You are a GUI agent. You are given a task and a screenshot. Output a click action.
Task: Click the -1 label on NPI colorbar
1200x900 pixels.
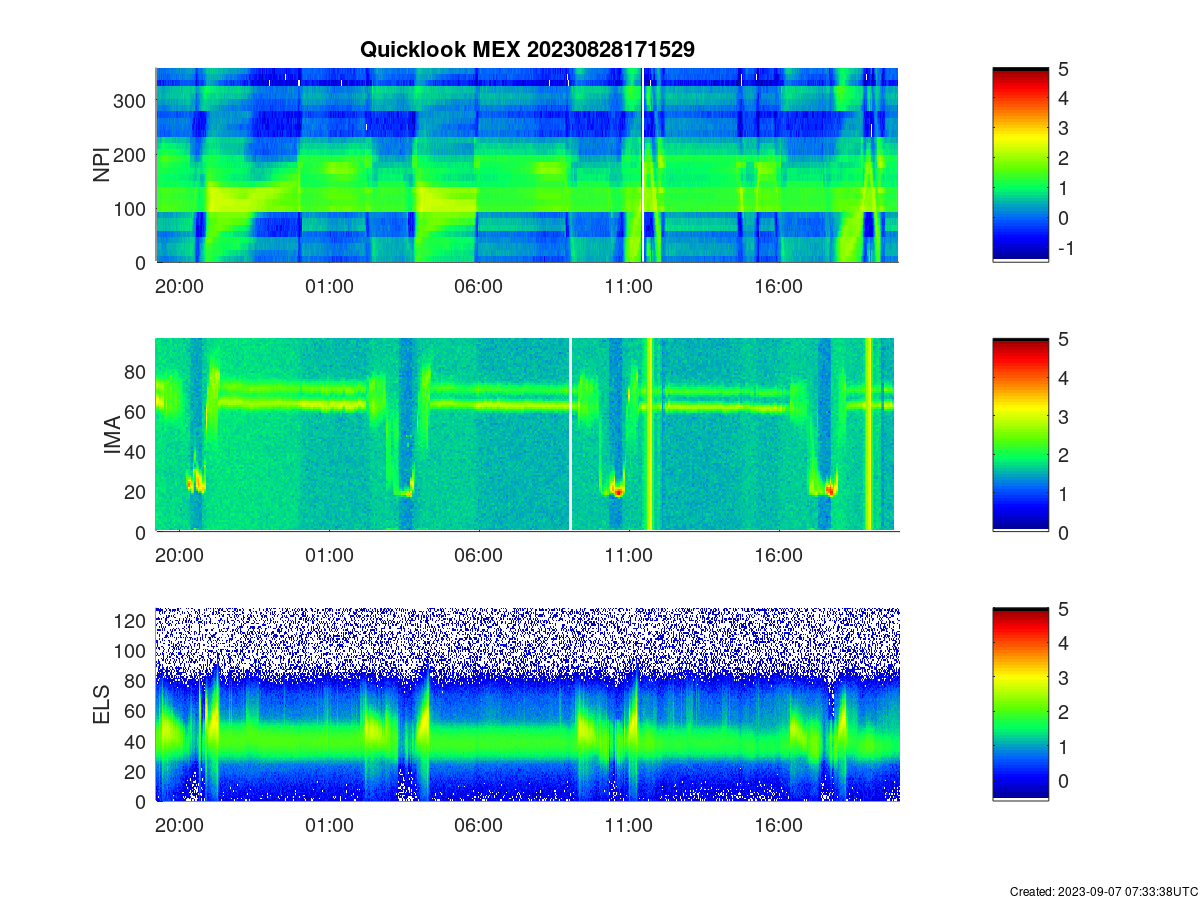(1065, 248)
